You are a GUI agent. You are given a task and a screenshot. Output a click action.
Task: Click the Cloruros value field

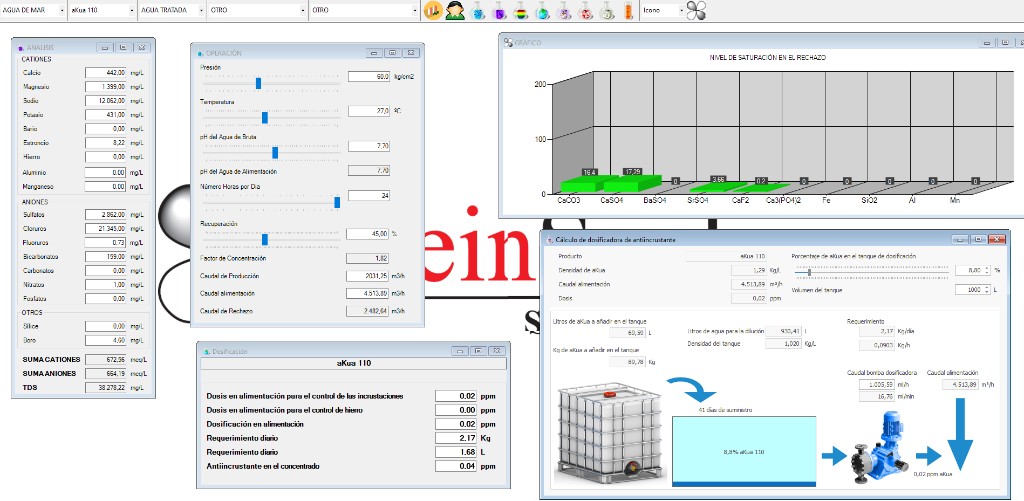point(105,229)
